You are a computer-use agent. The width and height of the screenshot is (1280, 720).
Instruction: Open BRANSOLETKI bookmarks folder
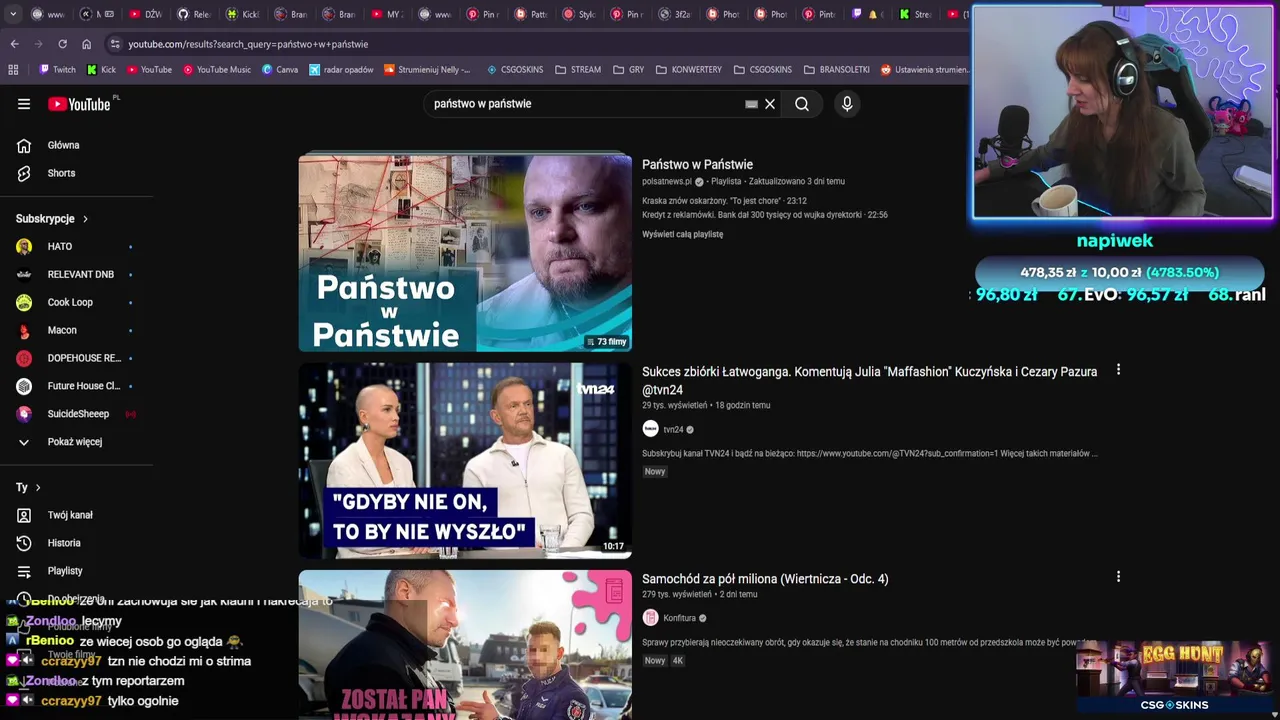point(836,70)
